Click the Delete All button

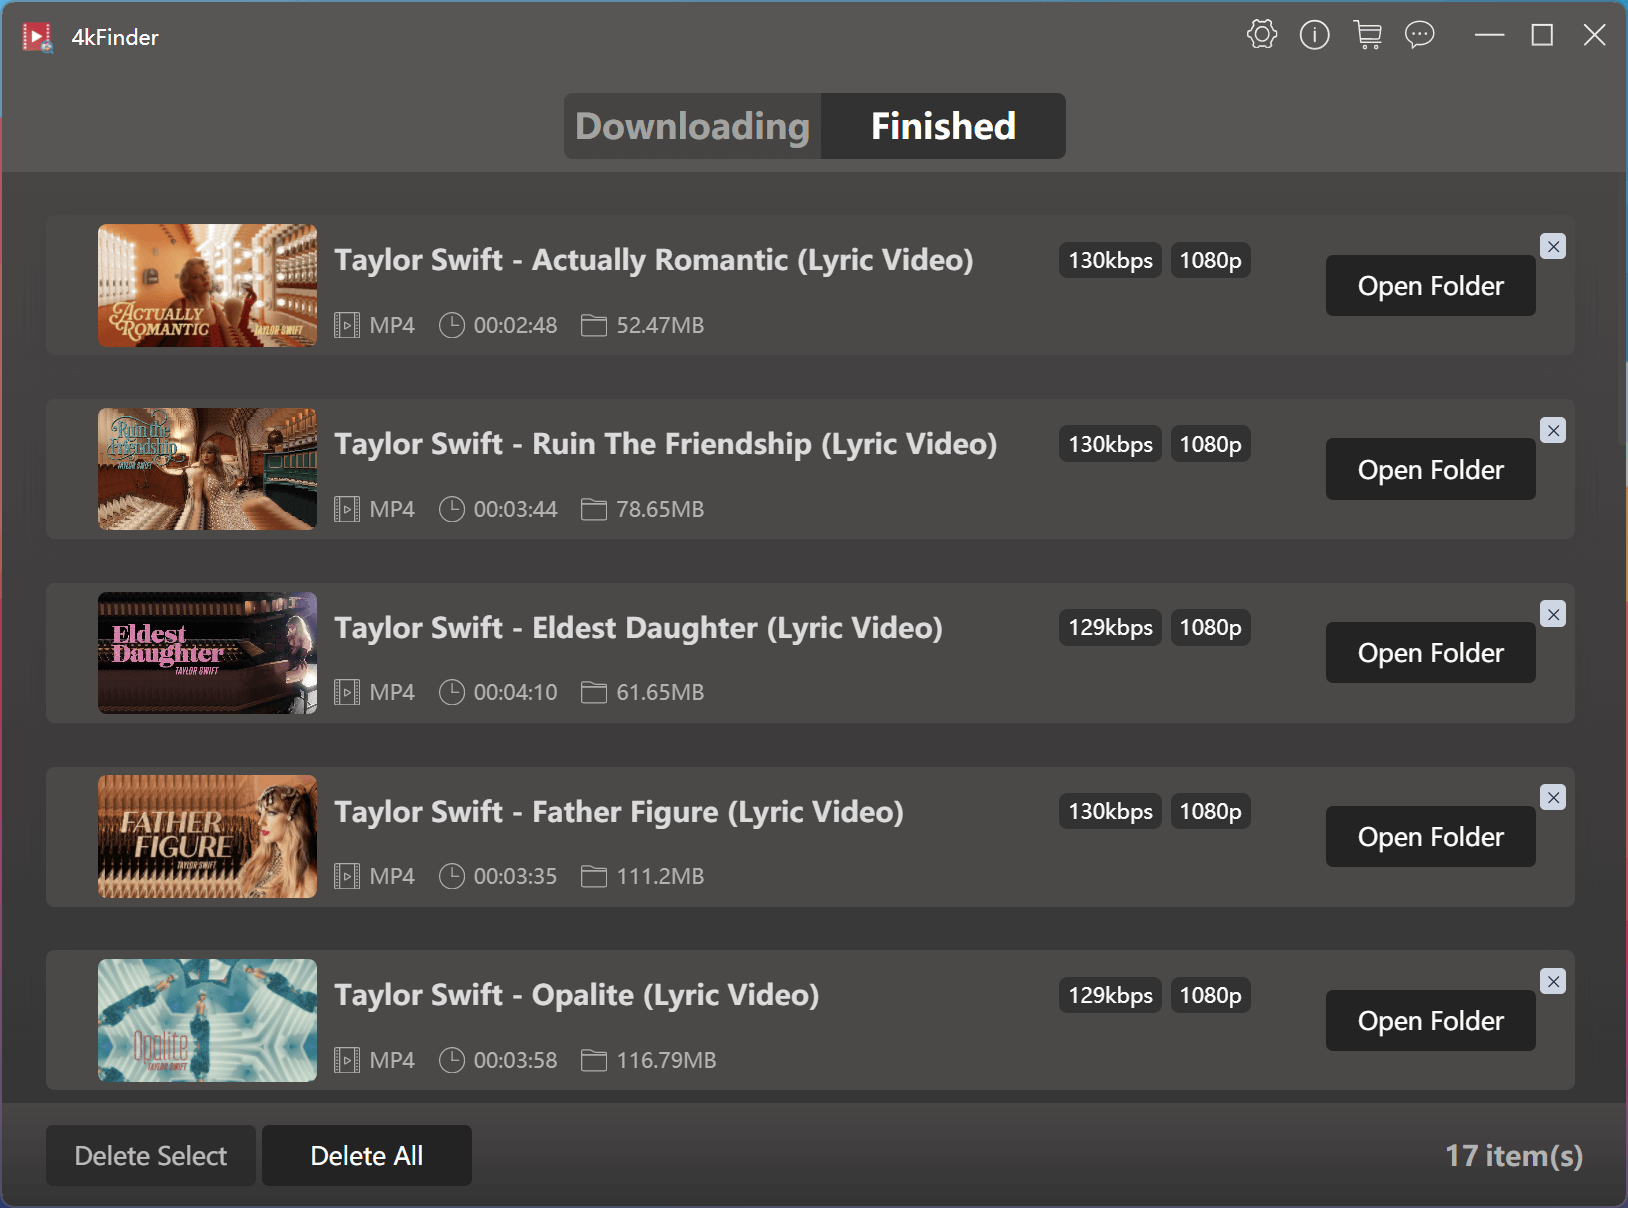pyautogui.click(x=366, y=1156)
